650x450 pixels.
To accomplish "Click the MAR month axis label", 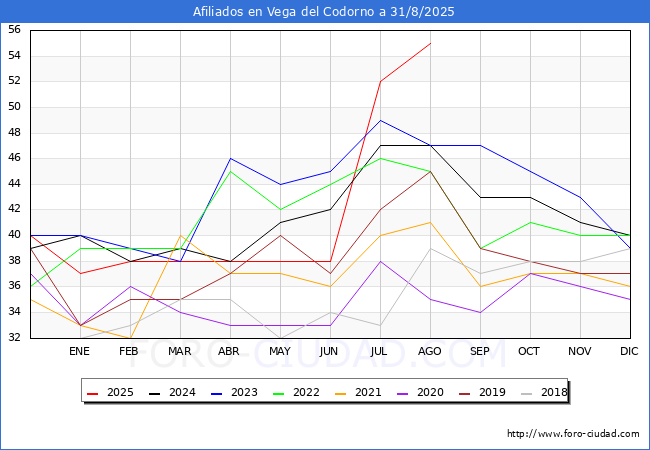I will (179, 352).
